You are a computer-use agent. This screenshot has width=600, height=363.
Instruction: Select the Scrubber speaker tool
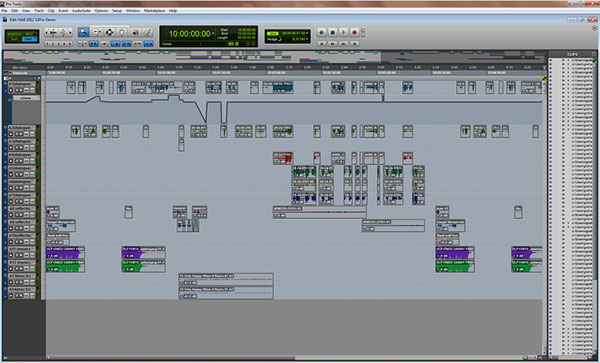click(135, 32)
